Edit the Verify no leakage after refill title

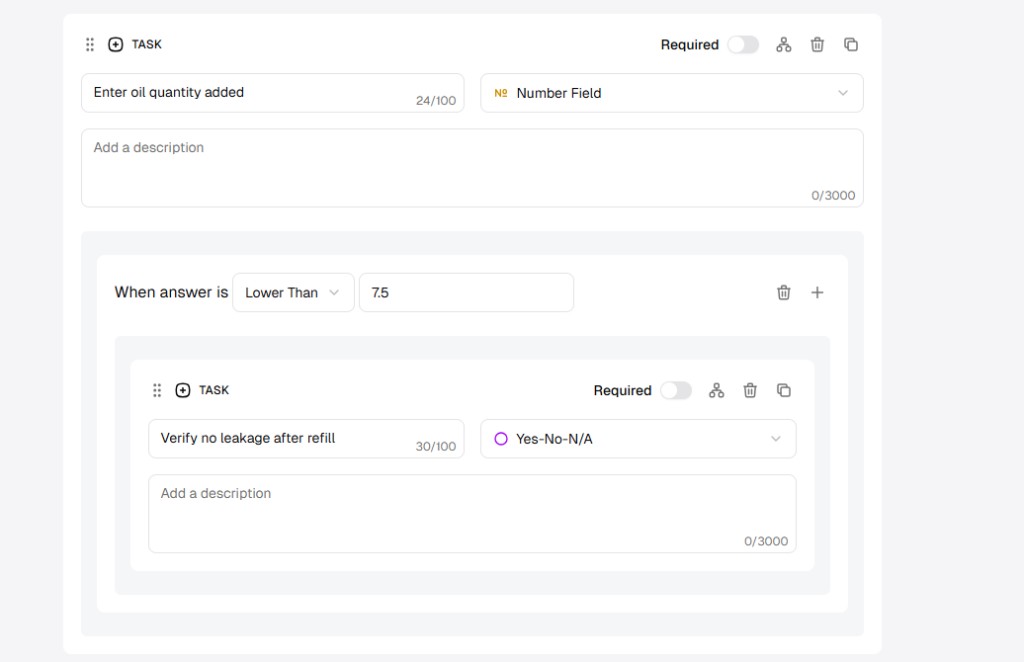[306, 439]
